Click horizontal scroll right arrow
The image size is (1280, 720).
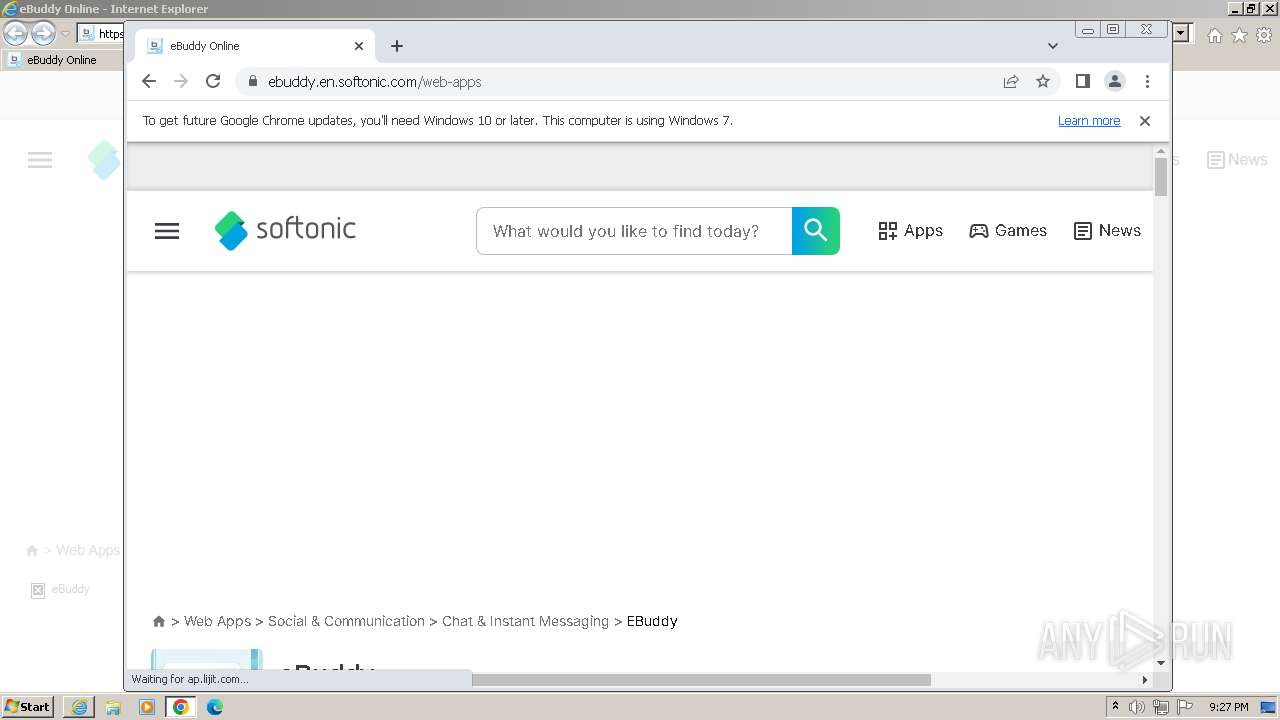tap(1145, 680)
